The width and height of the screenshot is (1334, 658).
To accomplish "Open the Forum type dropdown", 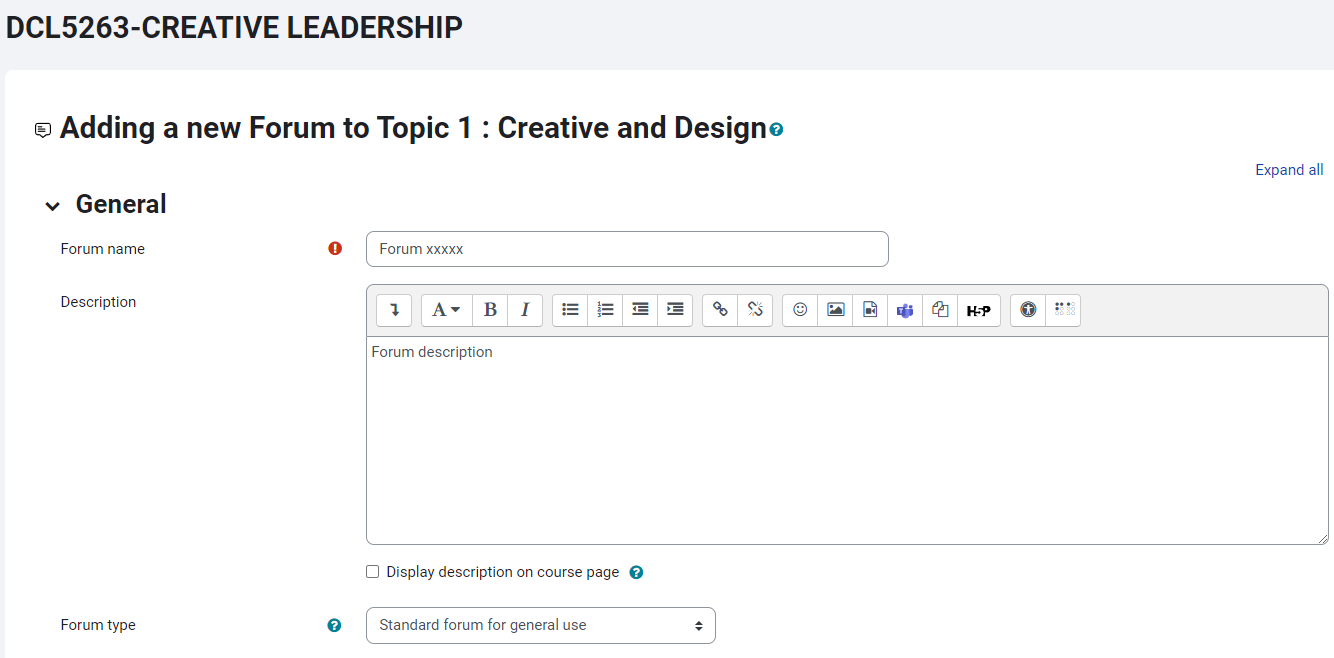I will click(540, 625).
